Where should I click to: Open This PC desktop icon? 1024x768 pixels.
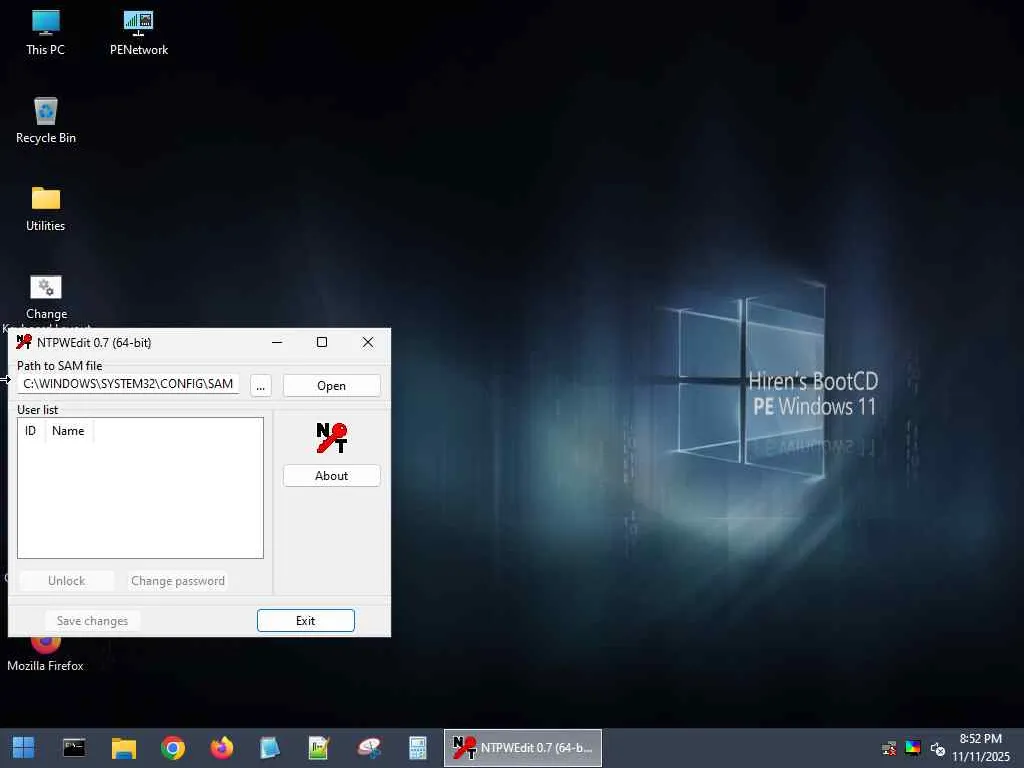tap(46, 33)
